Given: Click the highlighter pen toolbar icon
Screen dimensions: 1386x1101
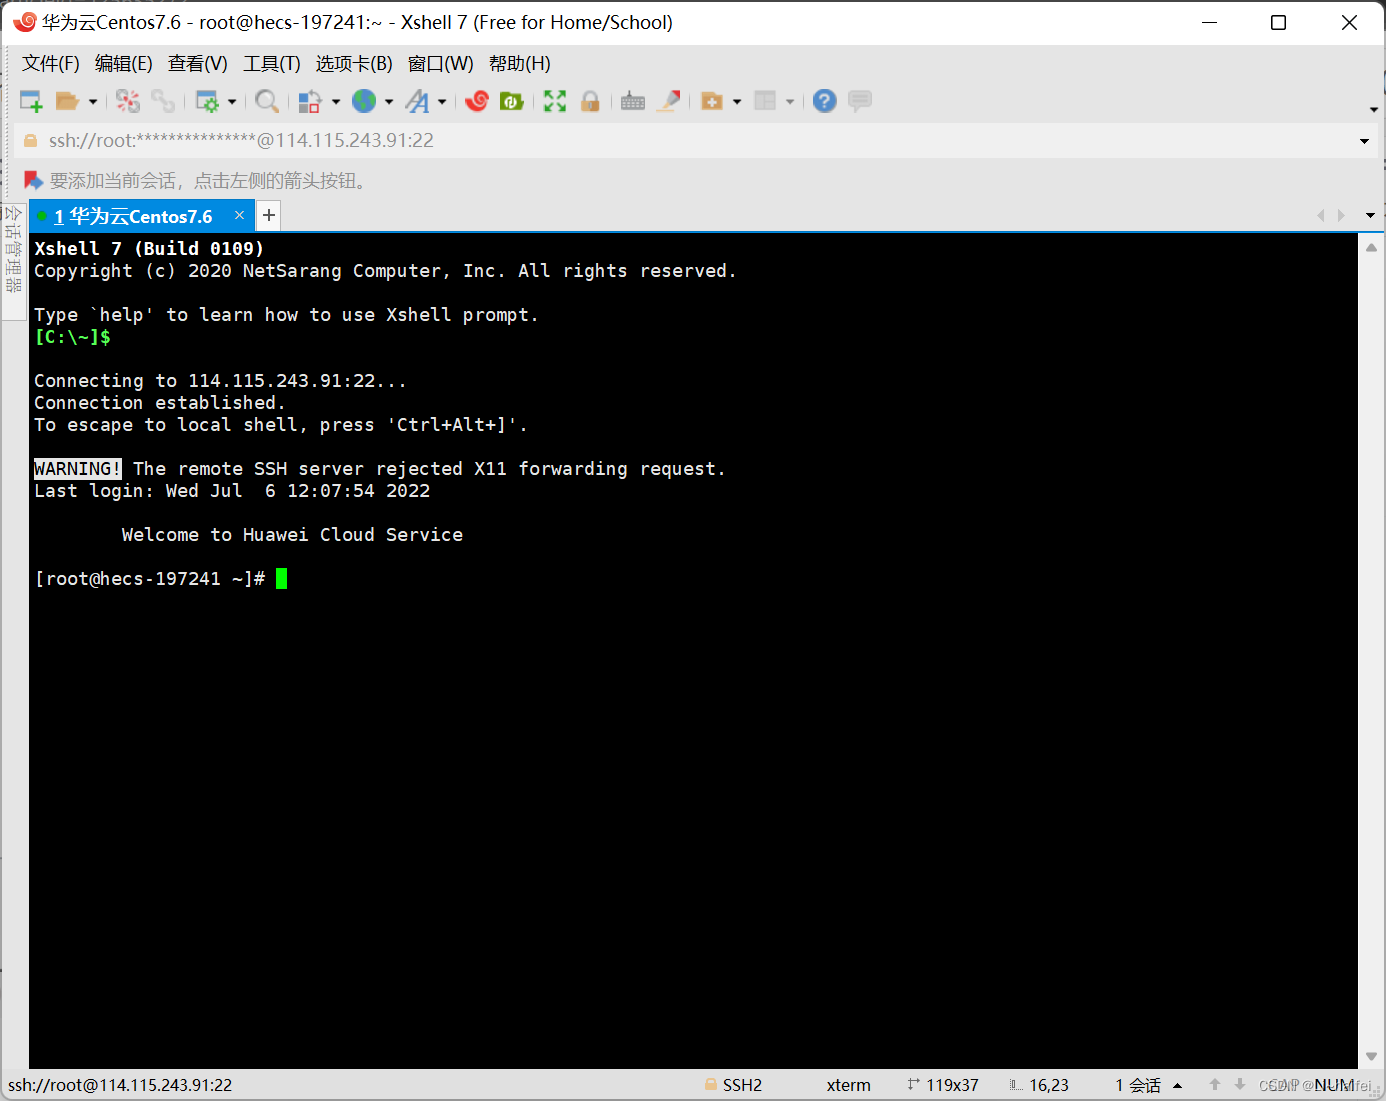Looking at the screenshot, I should (x=668, y=101).
